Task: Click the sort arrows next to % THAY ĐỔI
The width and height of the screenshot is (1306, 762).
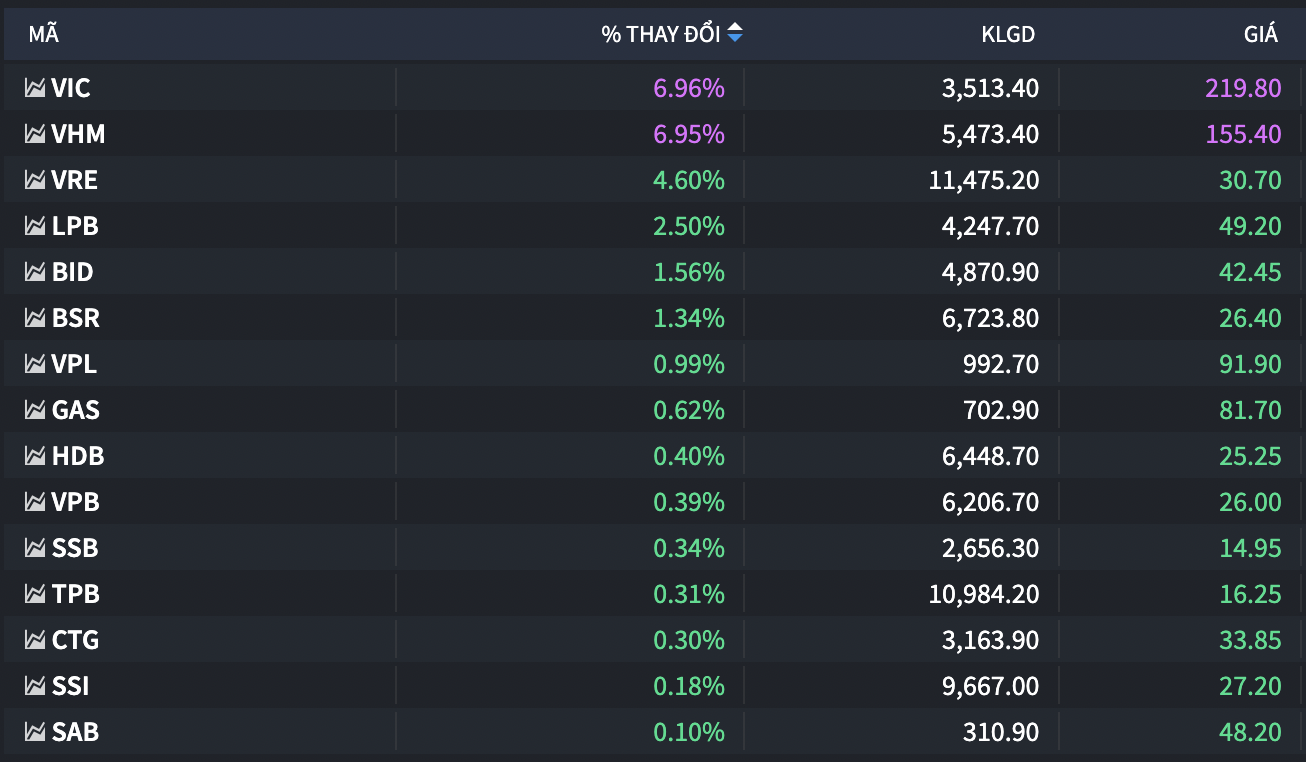Action: pos(735,34)
